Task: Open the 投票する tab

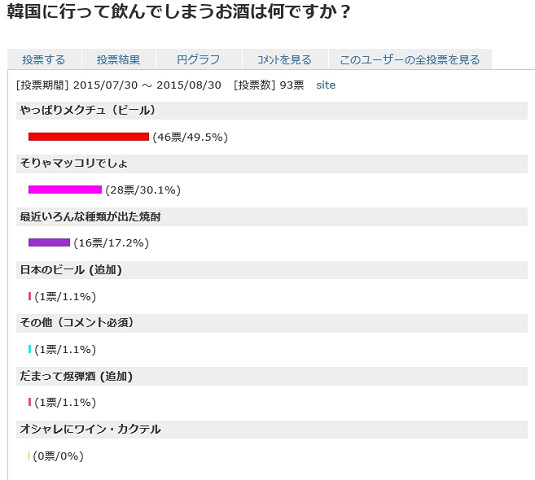Action: (x=44, y=59)
